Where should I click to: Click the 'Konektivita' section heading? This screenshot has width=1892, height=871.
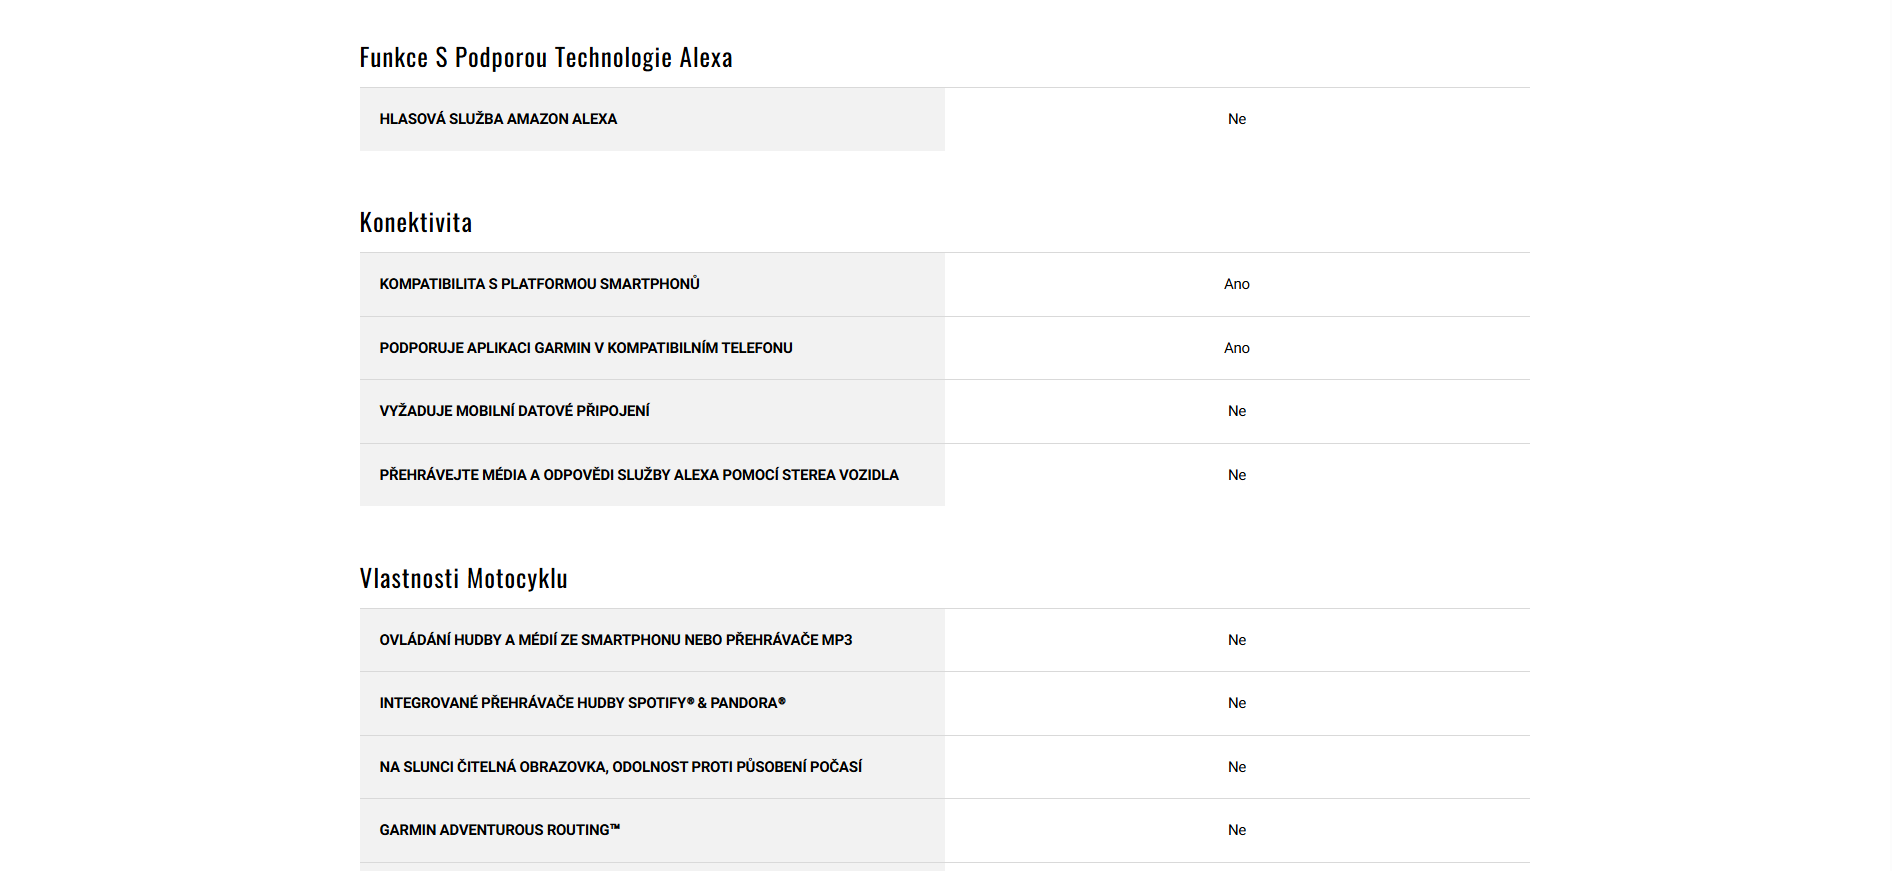[416, 222]
